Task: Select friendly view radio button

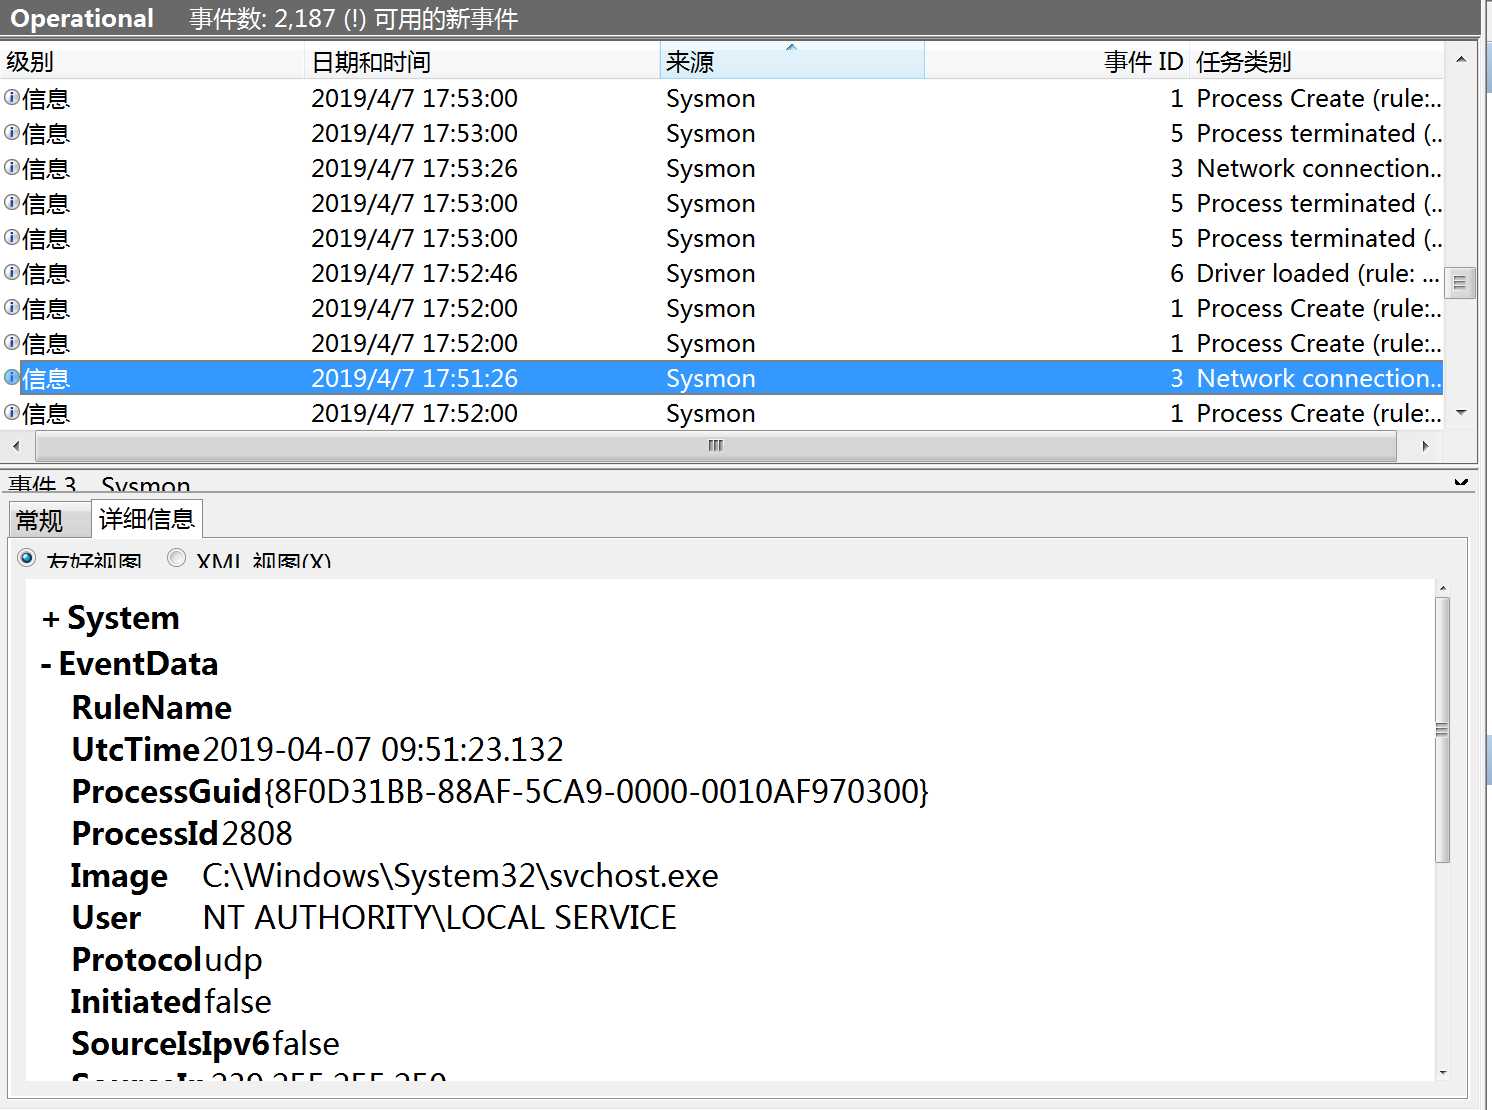Action: coord(27,558)
